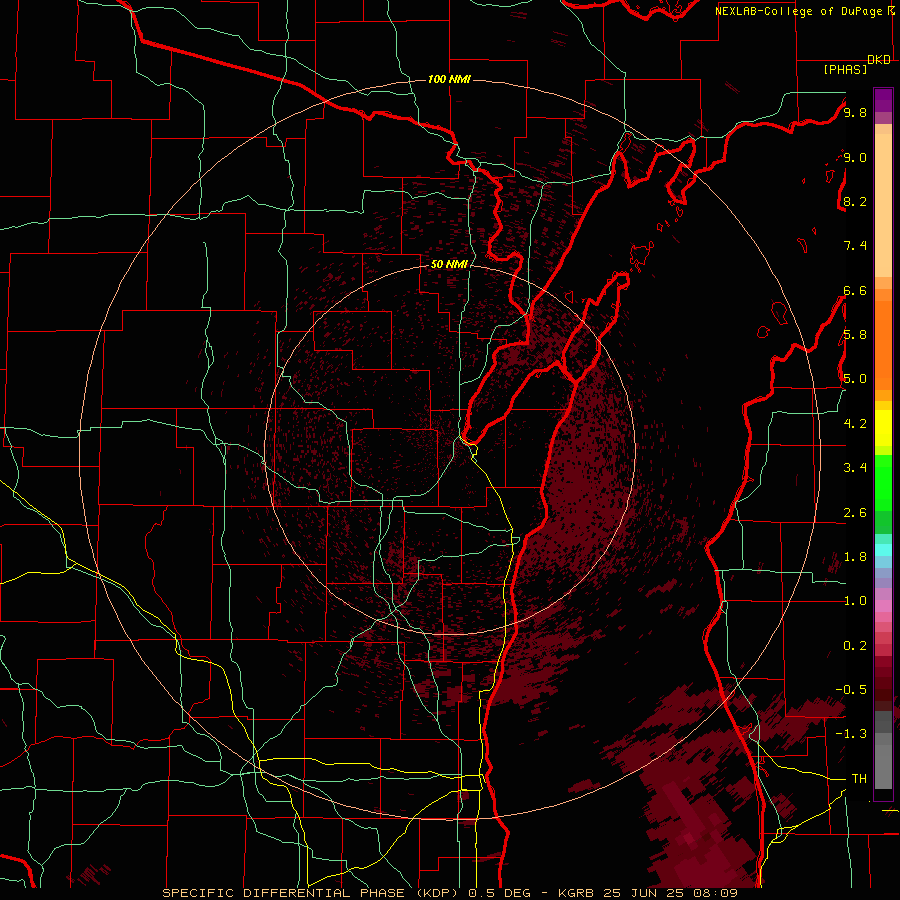Pick the pink segment of the color scale
900x900 pixels.
(x=883, y=606)
